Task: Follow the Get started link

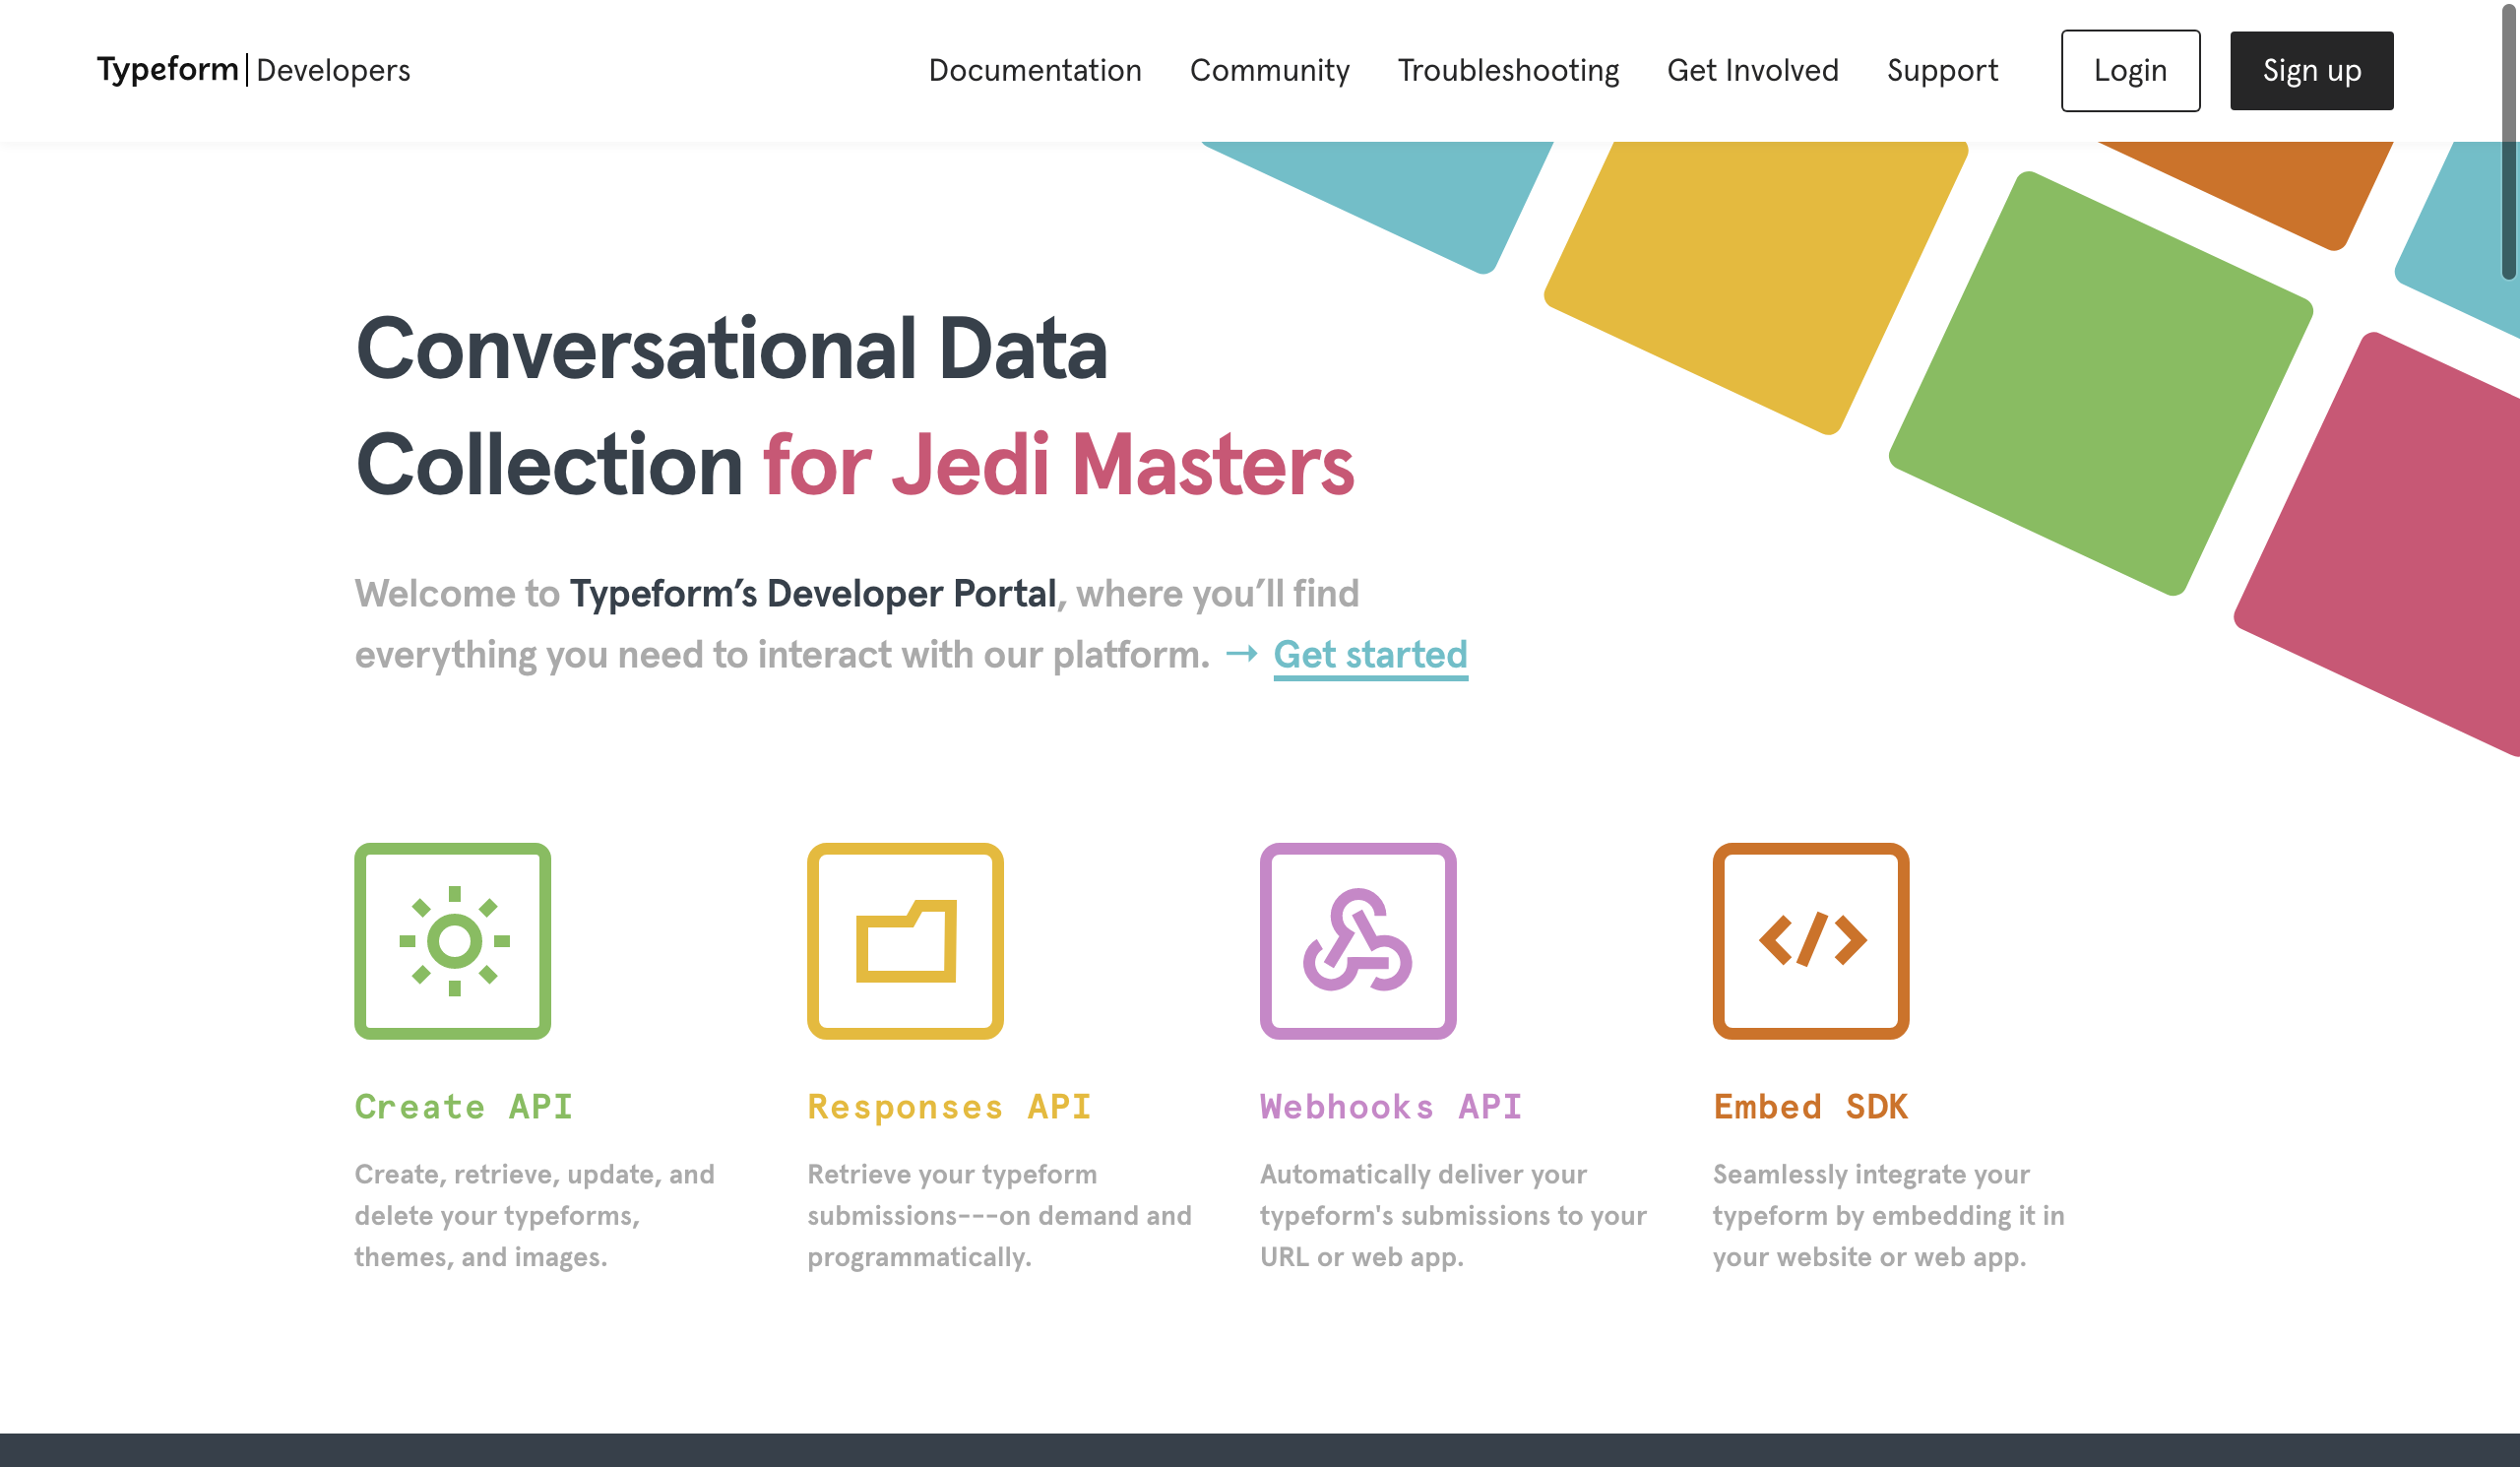Action: coord(1370,655)
